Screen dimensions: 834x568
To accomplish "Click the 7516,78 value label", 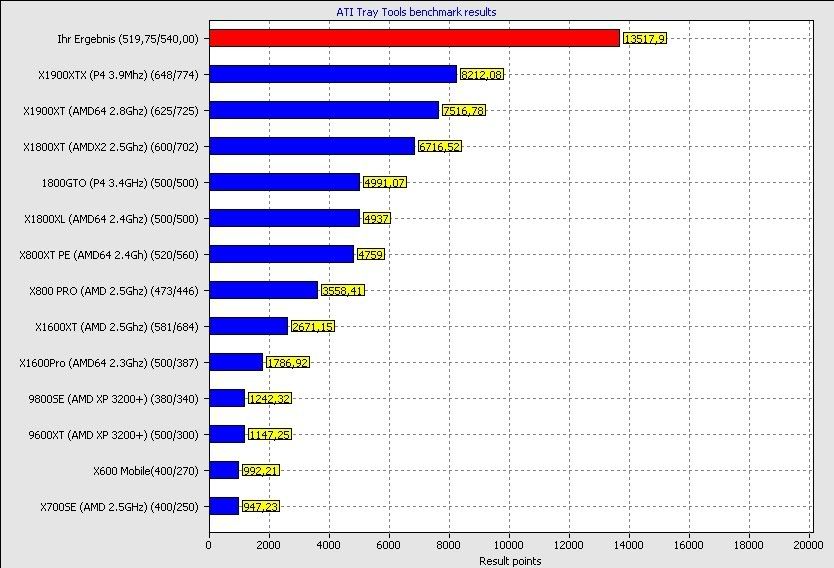I will (464, 111).
